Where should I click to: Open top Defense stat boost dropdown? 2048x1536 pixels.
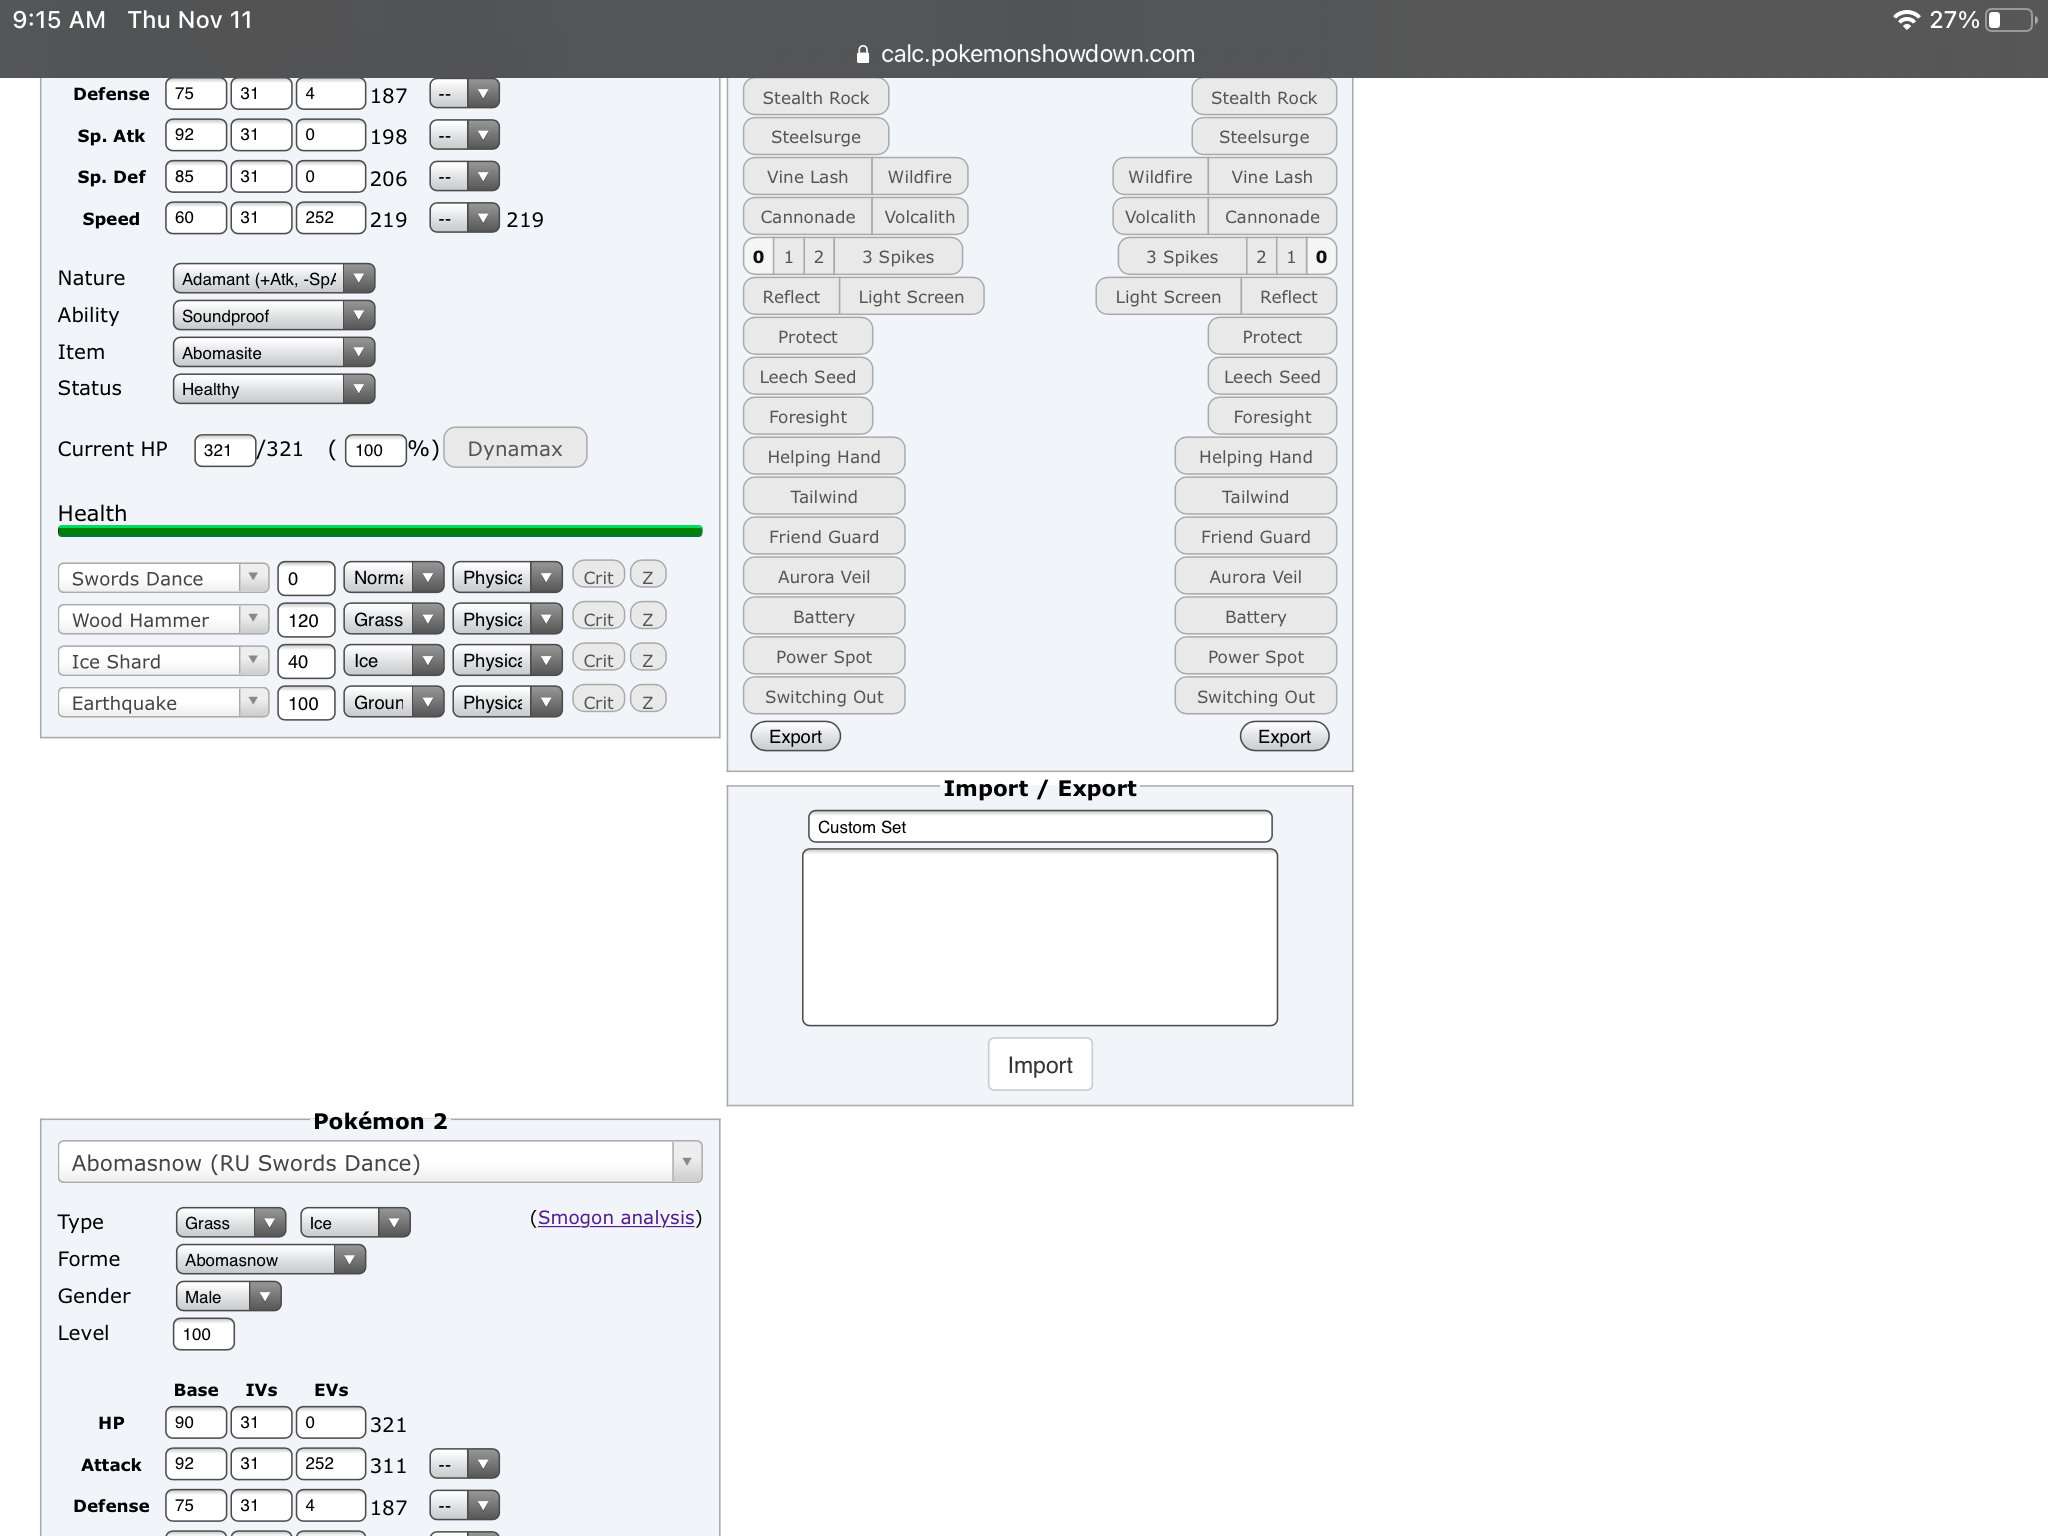(464, 94)
